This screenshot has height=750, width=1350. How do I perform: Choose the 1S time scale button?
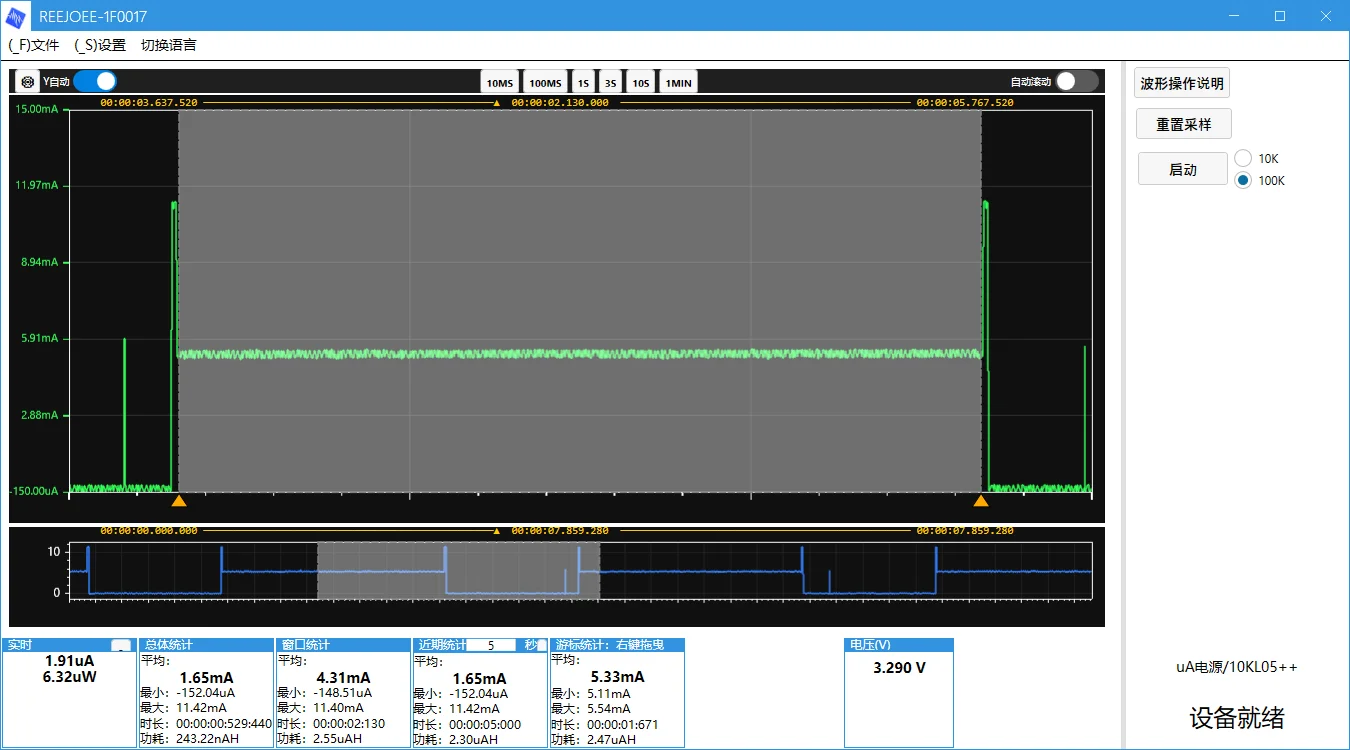pyautogui.click(x=583, y=83)
